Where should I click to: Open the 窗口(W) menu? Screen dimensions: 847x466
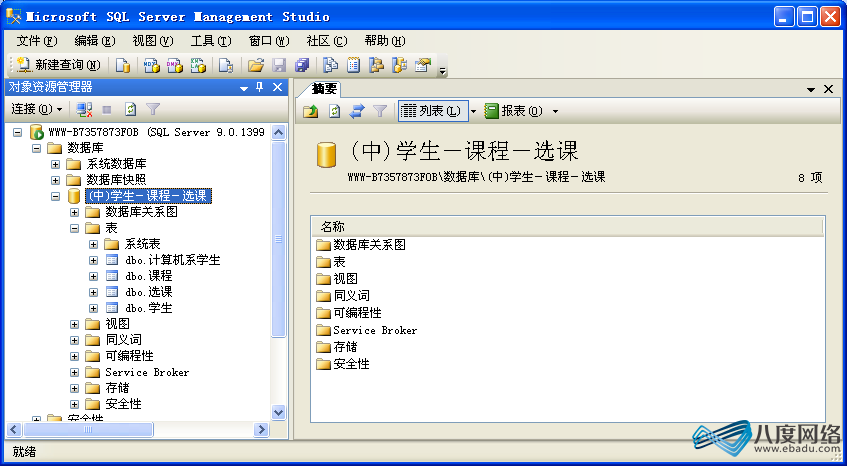tap(269, 41)
